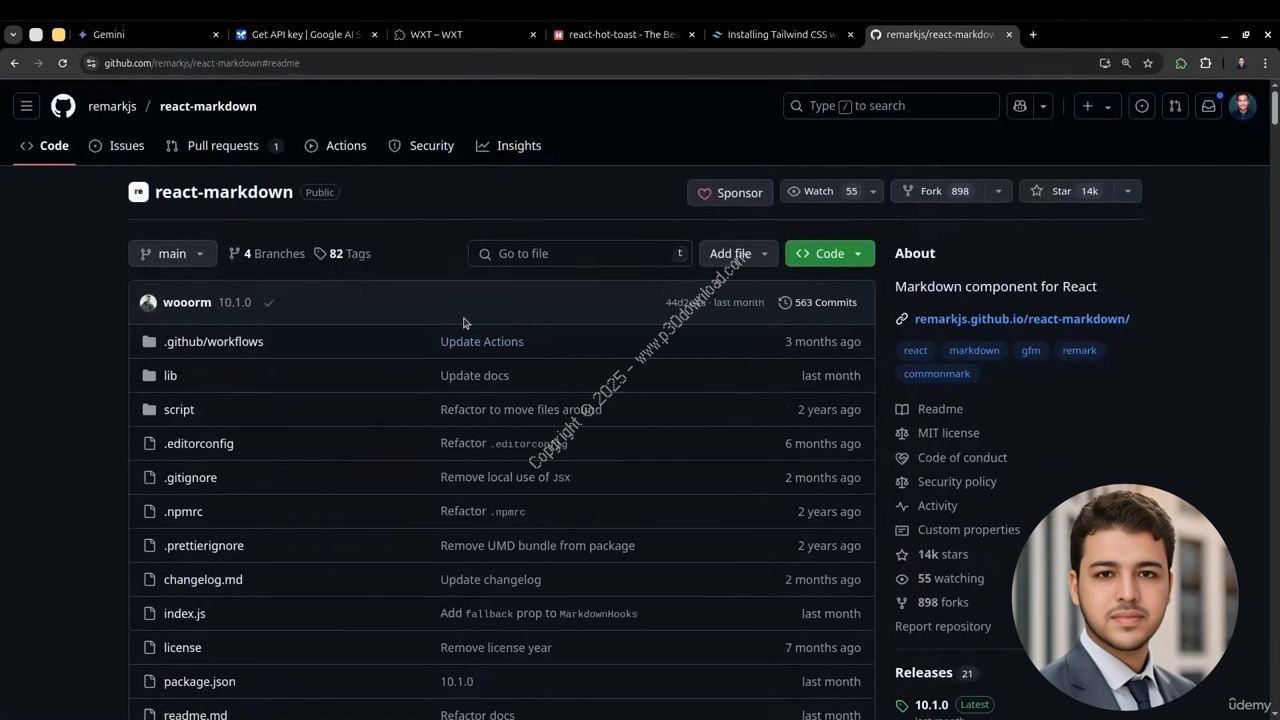Open the package.json file
Screen dimensions: 1280x720
pyautogui.click(x=200, y=682)
